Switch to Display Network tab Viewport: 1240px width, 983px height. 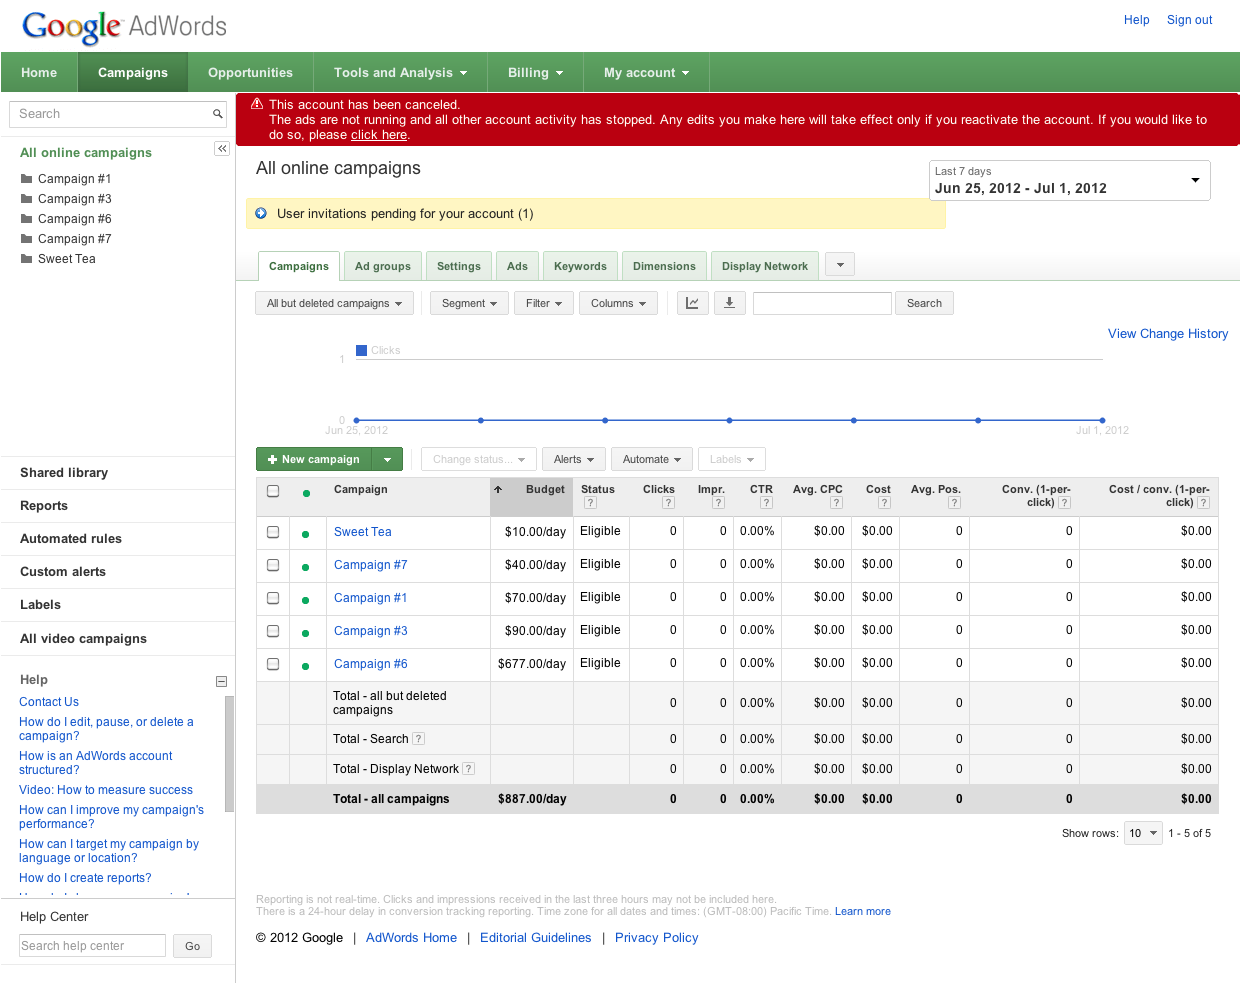pos(765,266)
